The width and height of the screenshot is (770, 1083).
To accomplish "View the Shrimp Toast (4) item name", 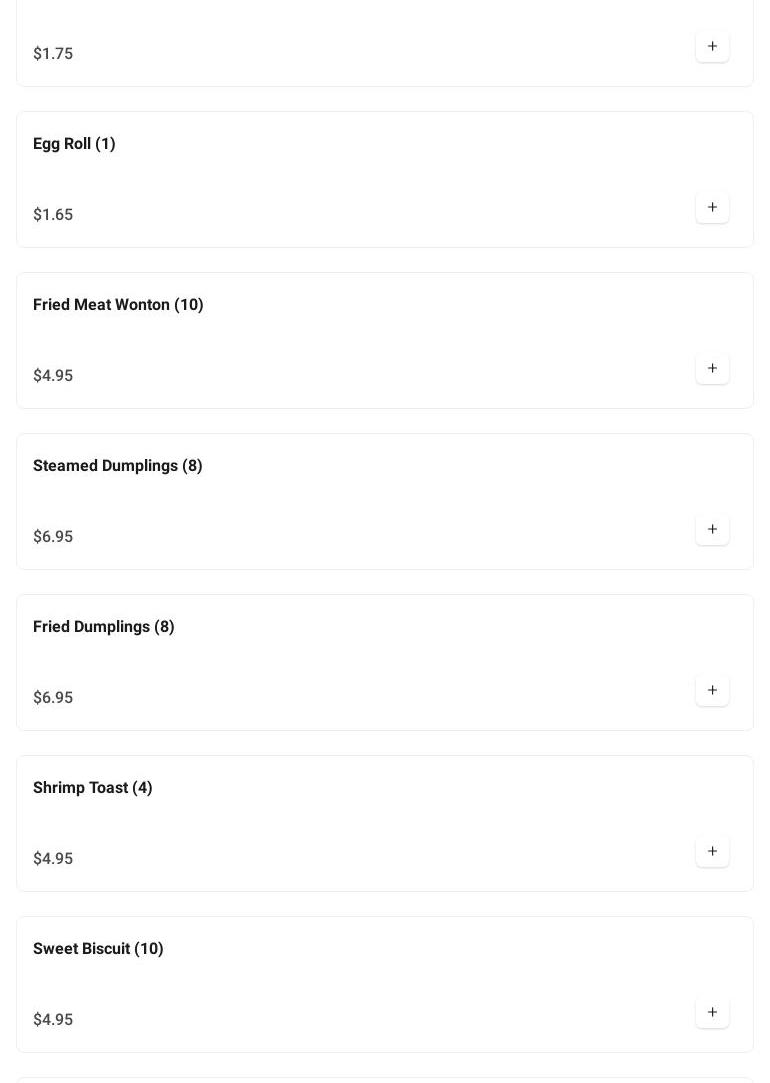I will point(92,788).
